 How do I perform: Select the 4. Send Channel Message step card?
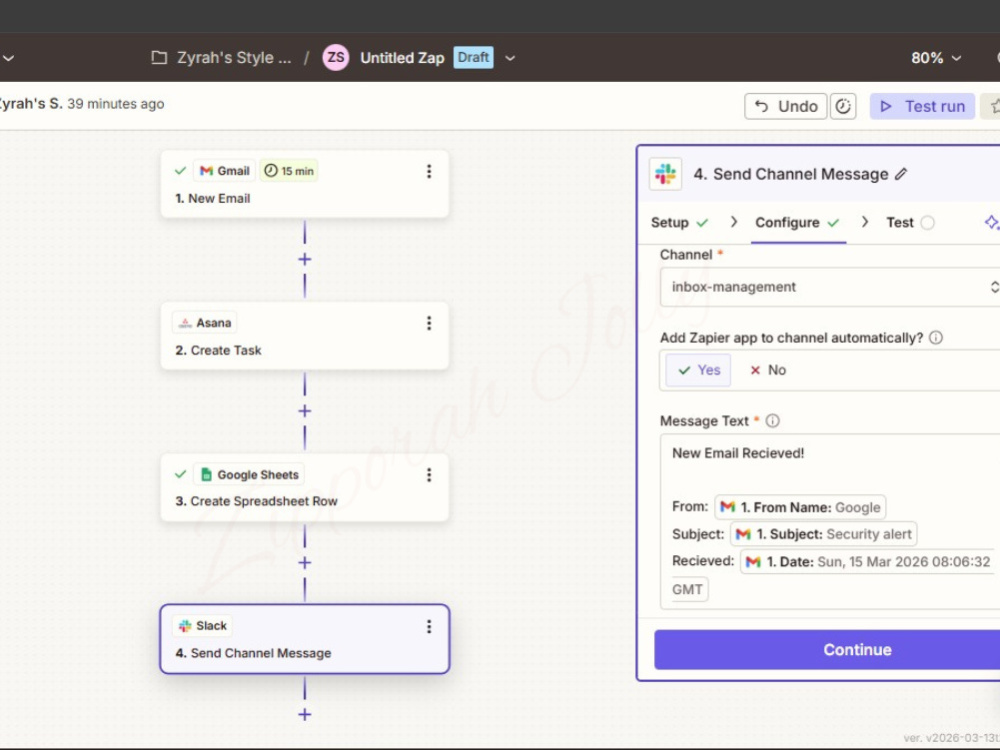tap(305, 639)
